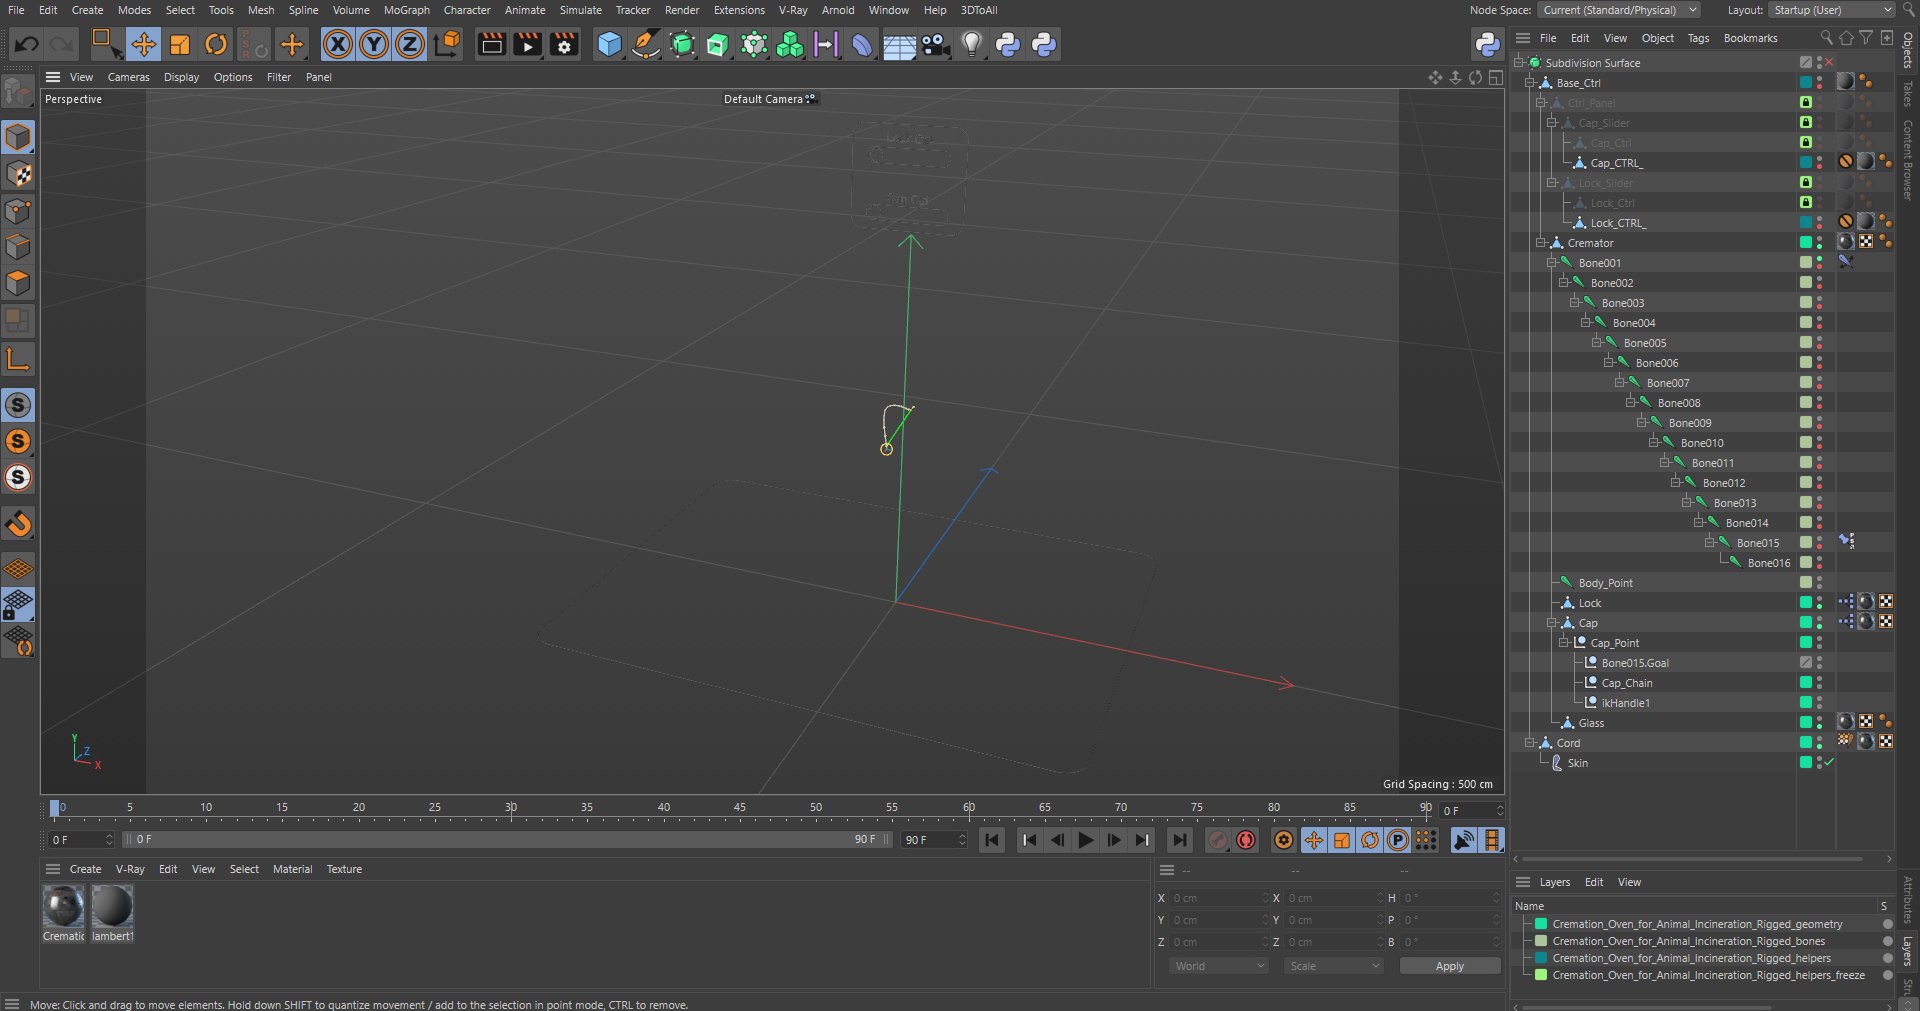Toggle solo for Rigged_geometry layer
Viewport: 1920px width, 1011px height.
(1887, 924)
